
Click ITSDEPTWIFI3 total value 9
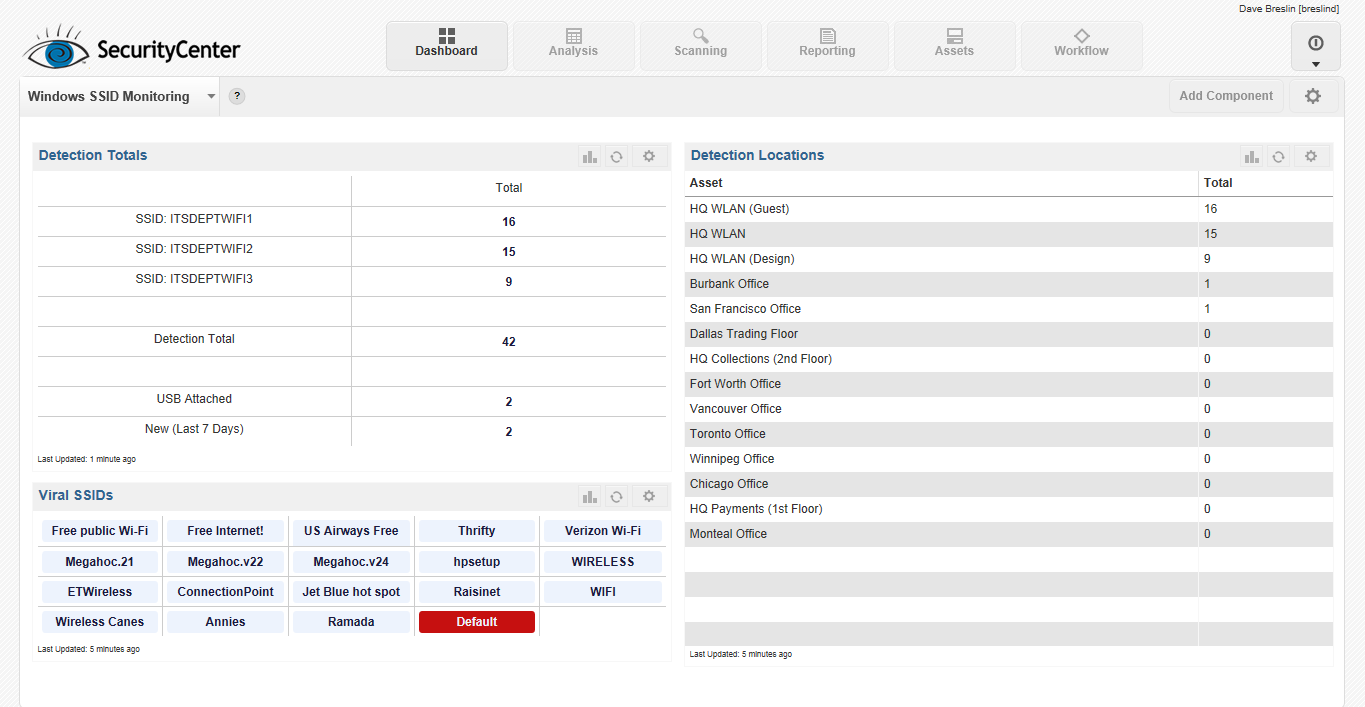[509, 282]
